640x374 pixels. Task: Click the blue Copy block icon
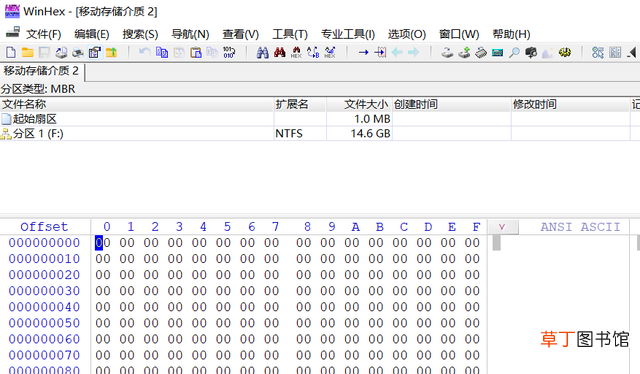pos(162,52)
